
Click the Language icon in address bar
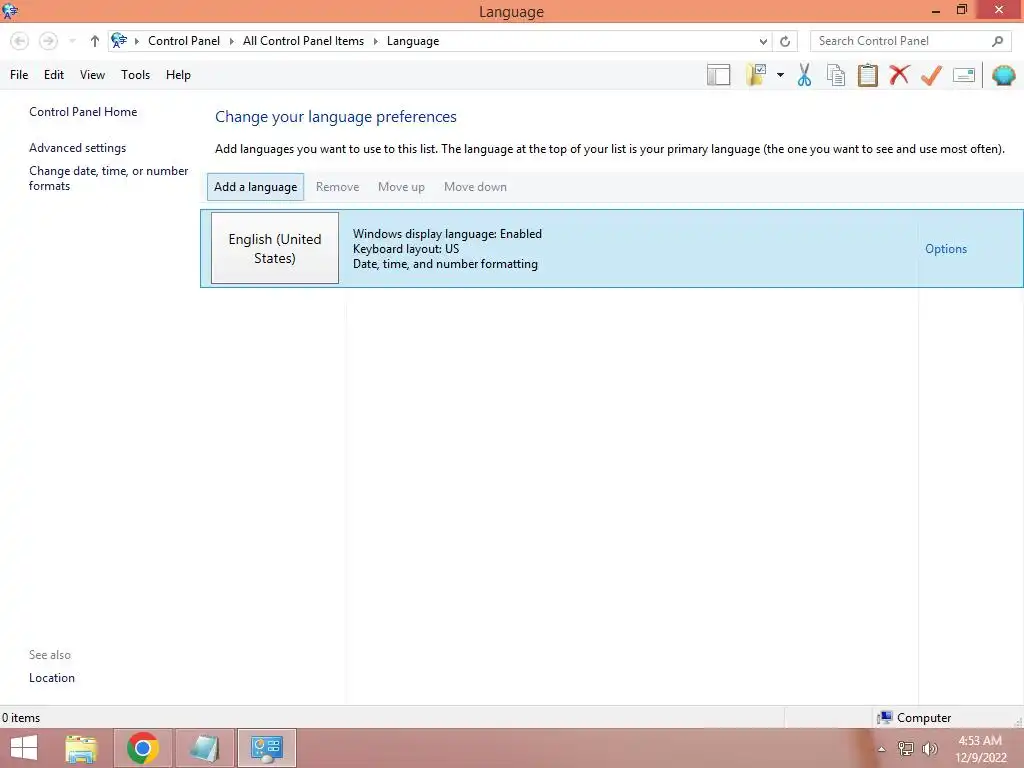click(x=119, y=40)
